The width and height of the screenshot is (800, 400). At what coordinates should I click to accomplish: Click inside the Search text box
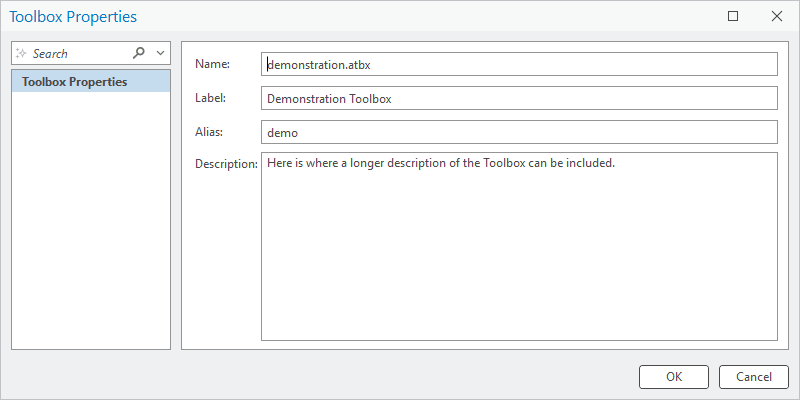pyautogui.click(x=77, y=53)
